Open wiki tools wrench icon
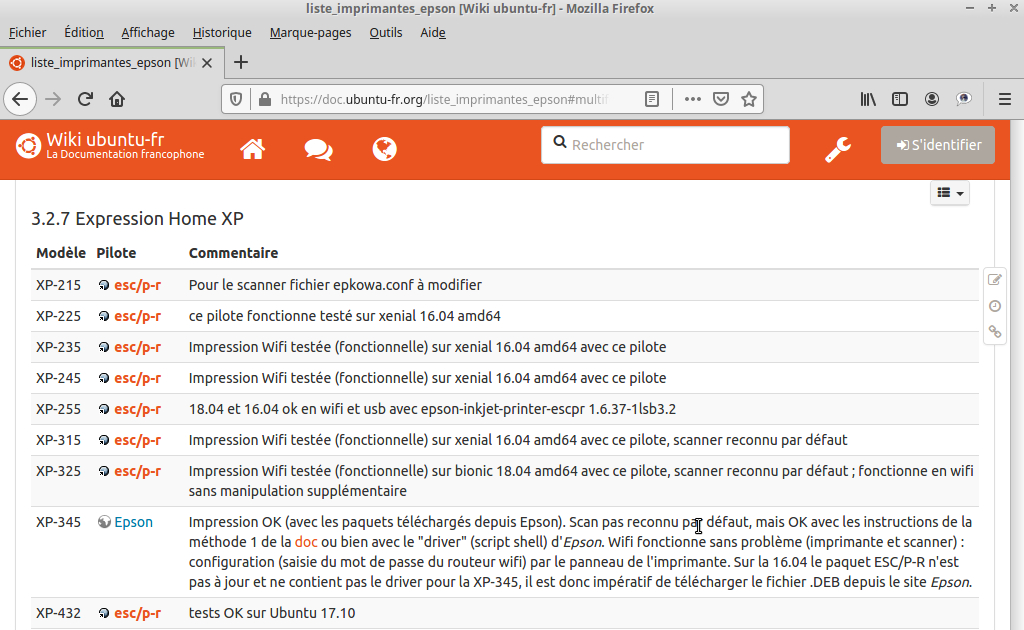Viewport: 1024px width, 630px height. pos(838,150)
